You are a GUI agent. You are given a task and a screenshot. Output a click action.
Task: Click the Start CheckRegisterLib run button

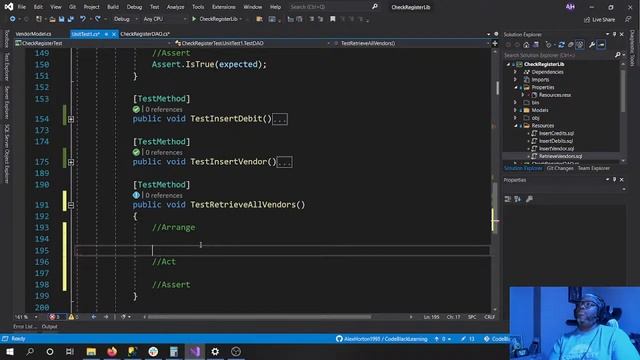[x=216, y=19]
